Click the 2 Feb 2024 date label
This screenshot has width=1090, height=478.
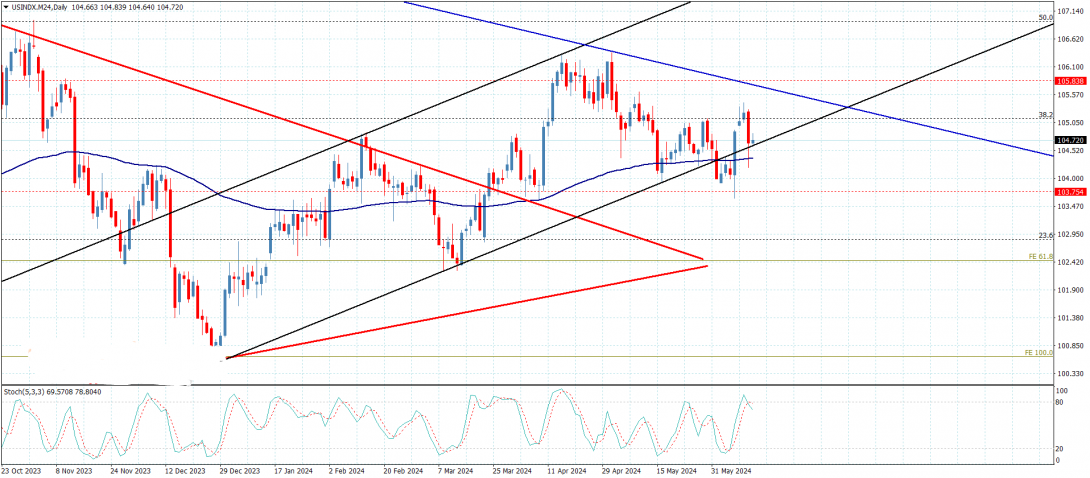click(348, 470)
